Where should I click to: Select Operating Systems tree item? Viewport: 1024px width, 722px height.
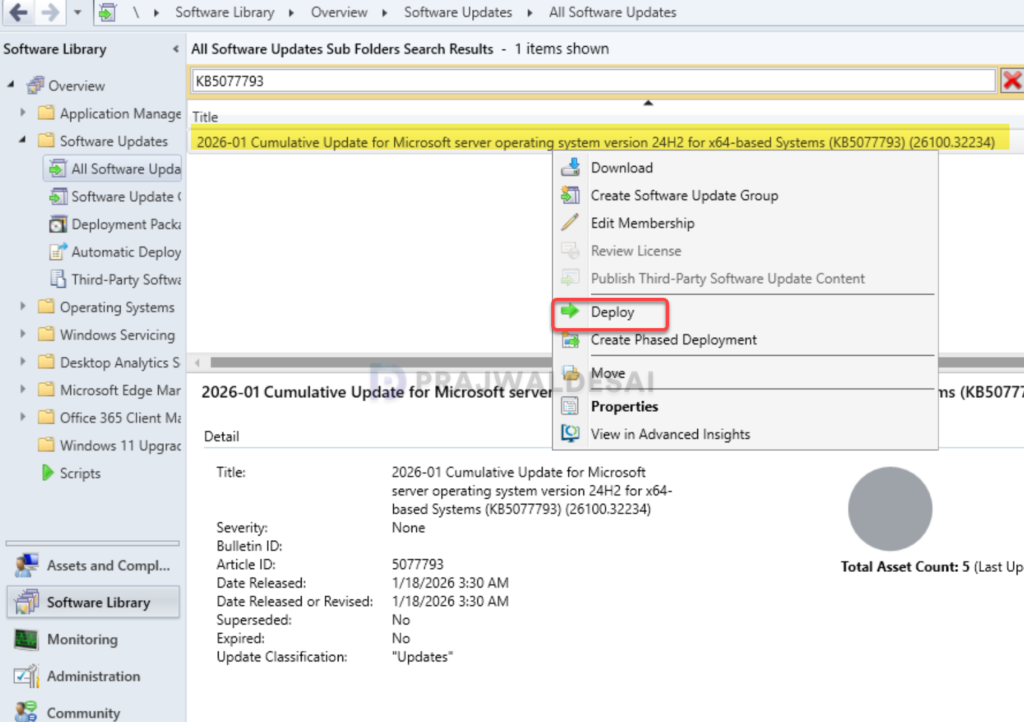117,307
